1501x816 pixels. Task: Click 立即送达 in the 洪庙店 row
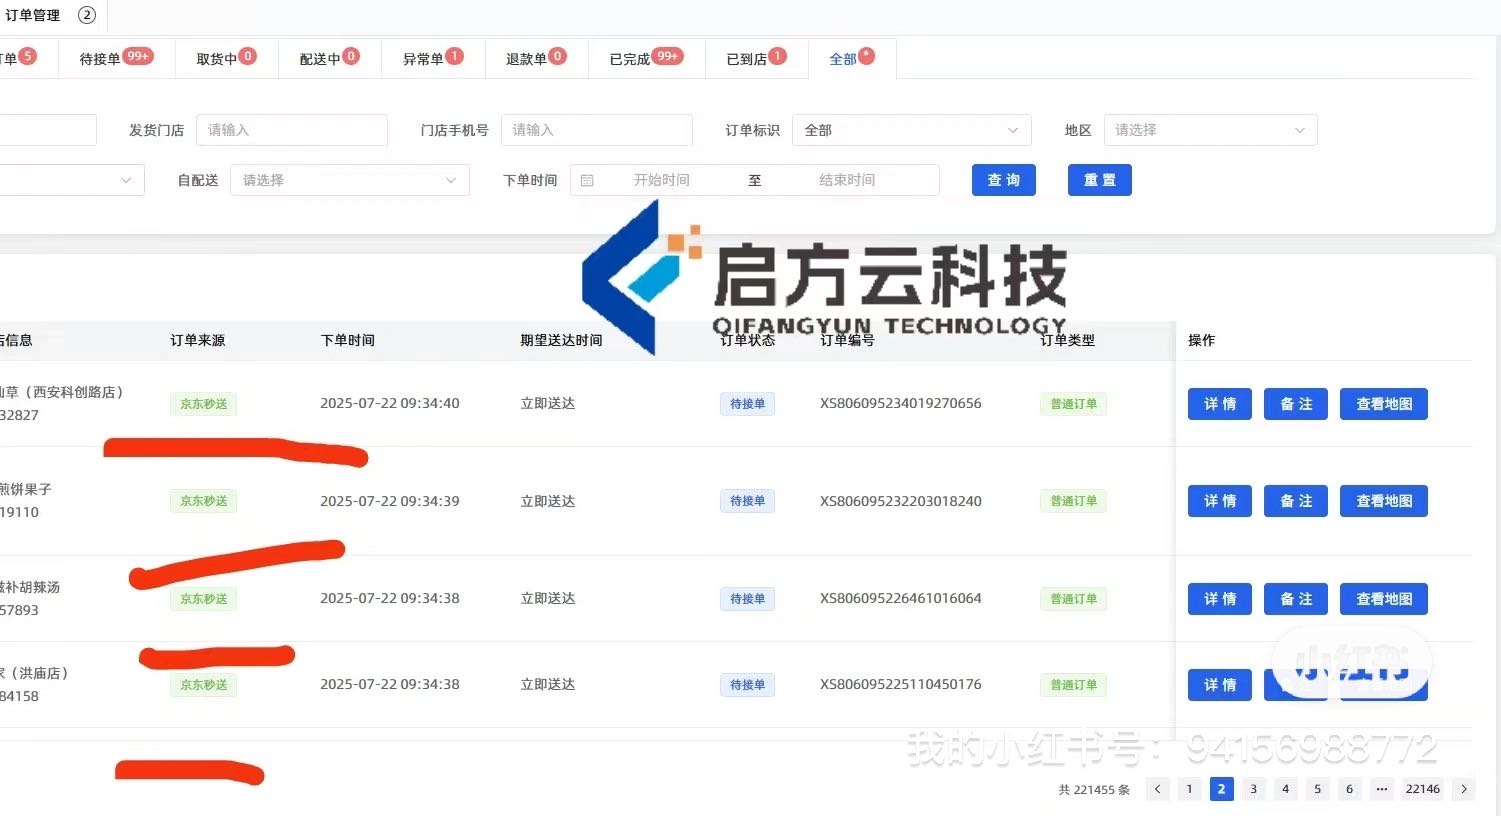click(548, 684)
